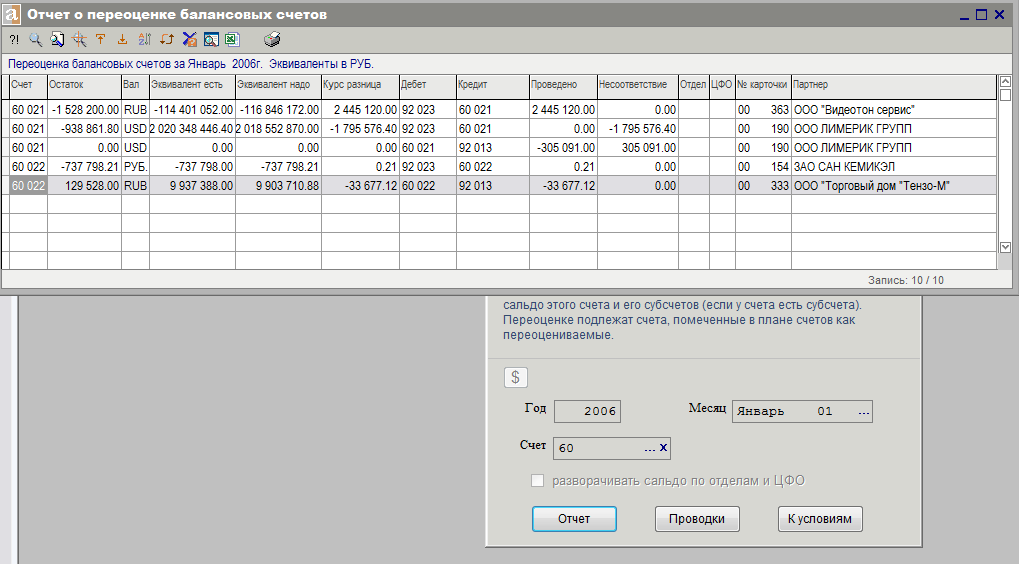The height and width of the screenshot is (564, 1019).
Task: Open the preview window magnifier icon
Action: pyautogui.click(x=211, y=40)
